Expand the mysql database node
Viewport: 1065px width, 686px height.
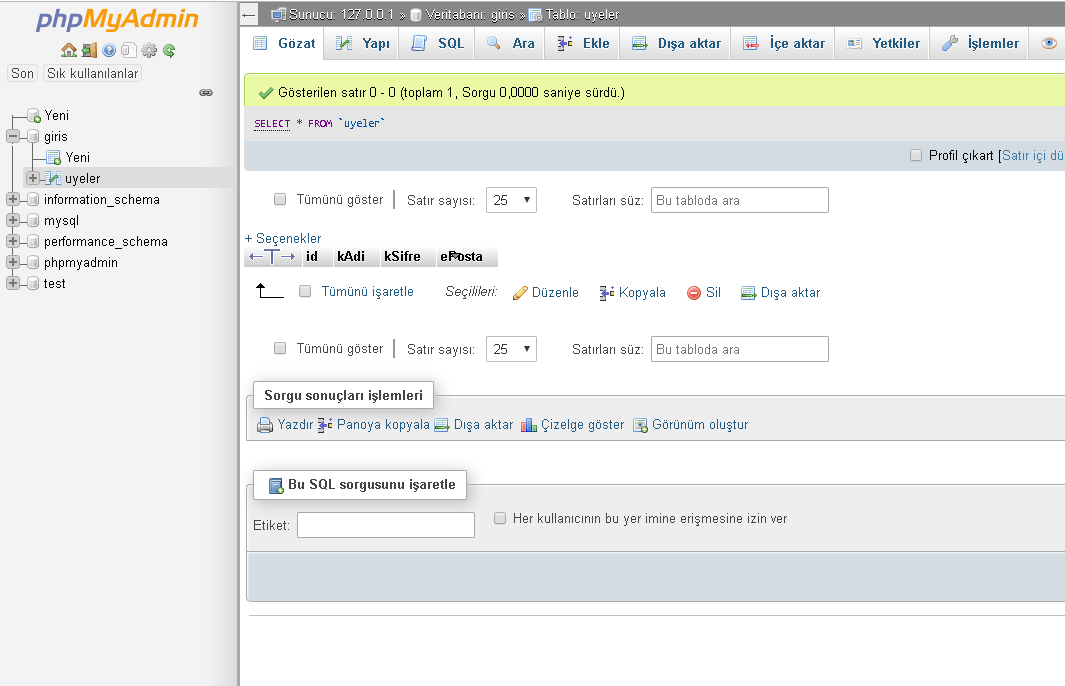[x=12, y=220]
